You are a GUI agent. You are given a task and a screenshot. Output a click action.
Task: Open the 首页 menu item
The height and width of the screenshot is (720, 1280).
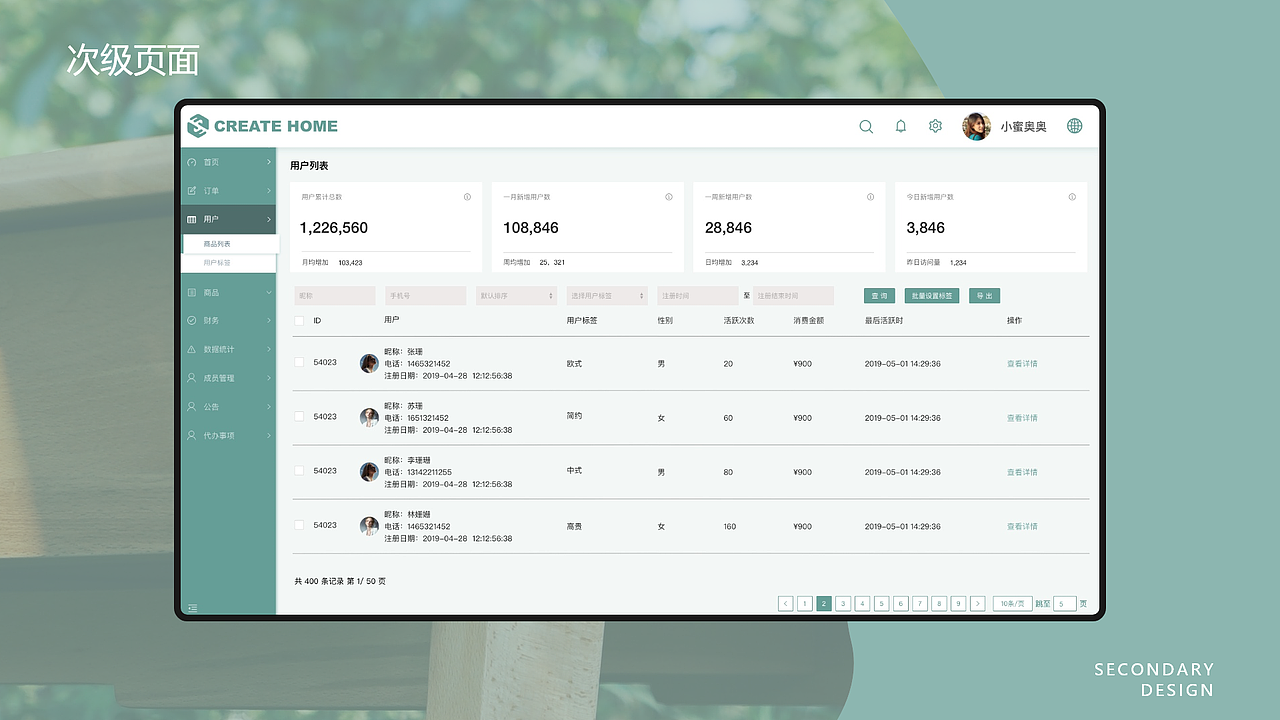(x=228, y=162)
